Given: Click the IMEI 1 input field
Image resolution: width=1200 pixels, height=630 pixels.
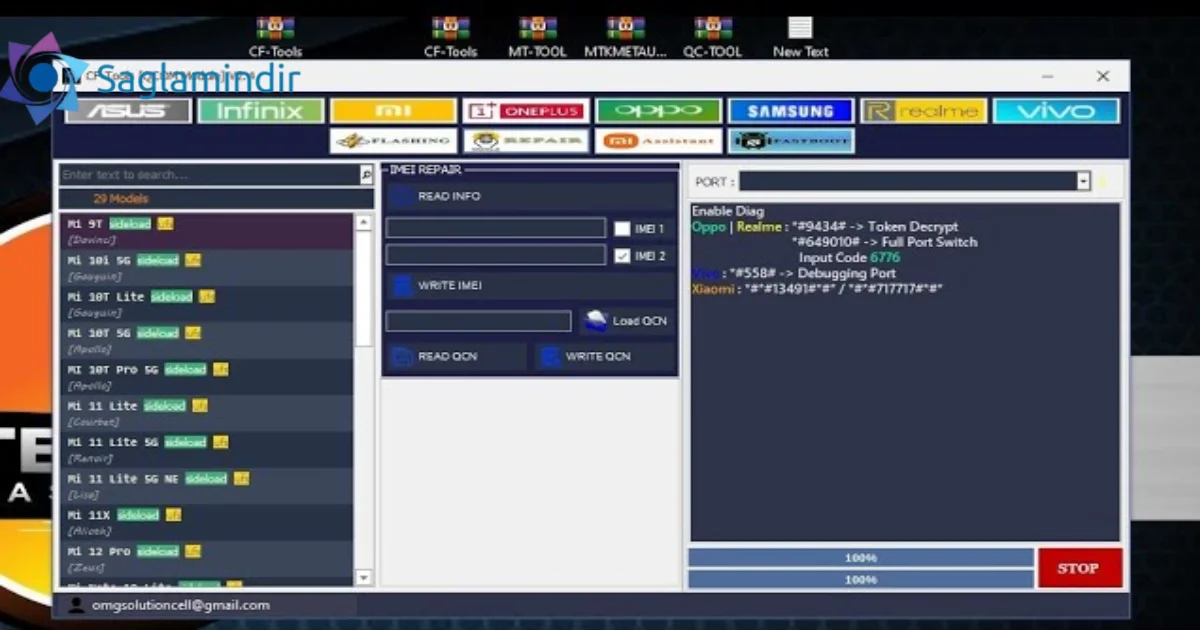Looking at the screenshot, I should pos(496,228).
